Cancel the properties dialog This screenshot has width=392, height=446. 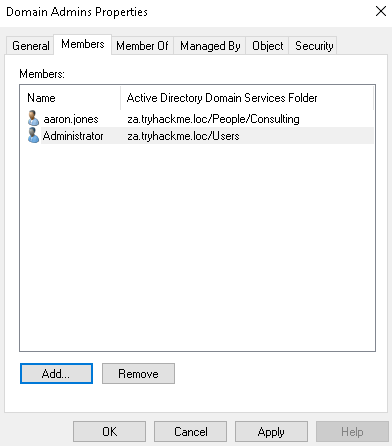pyautogui.click(x=190, y=432)
